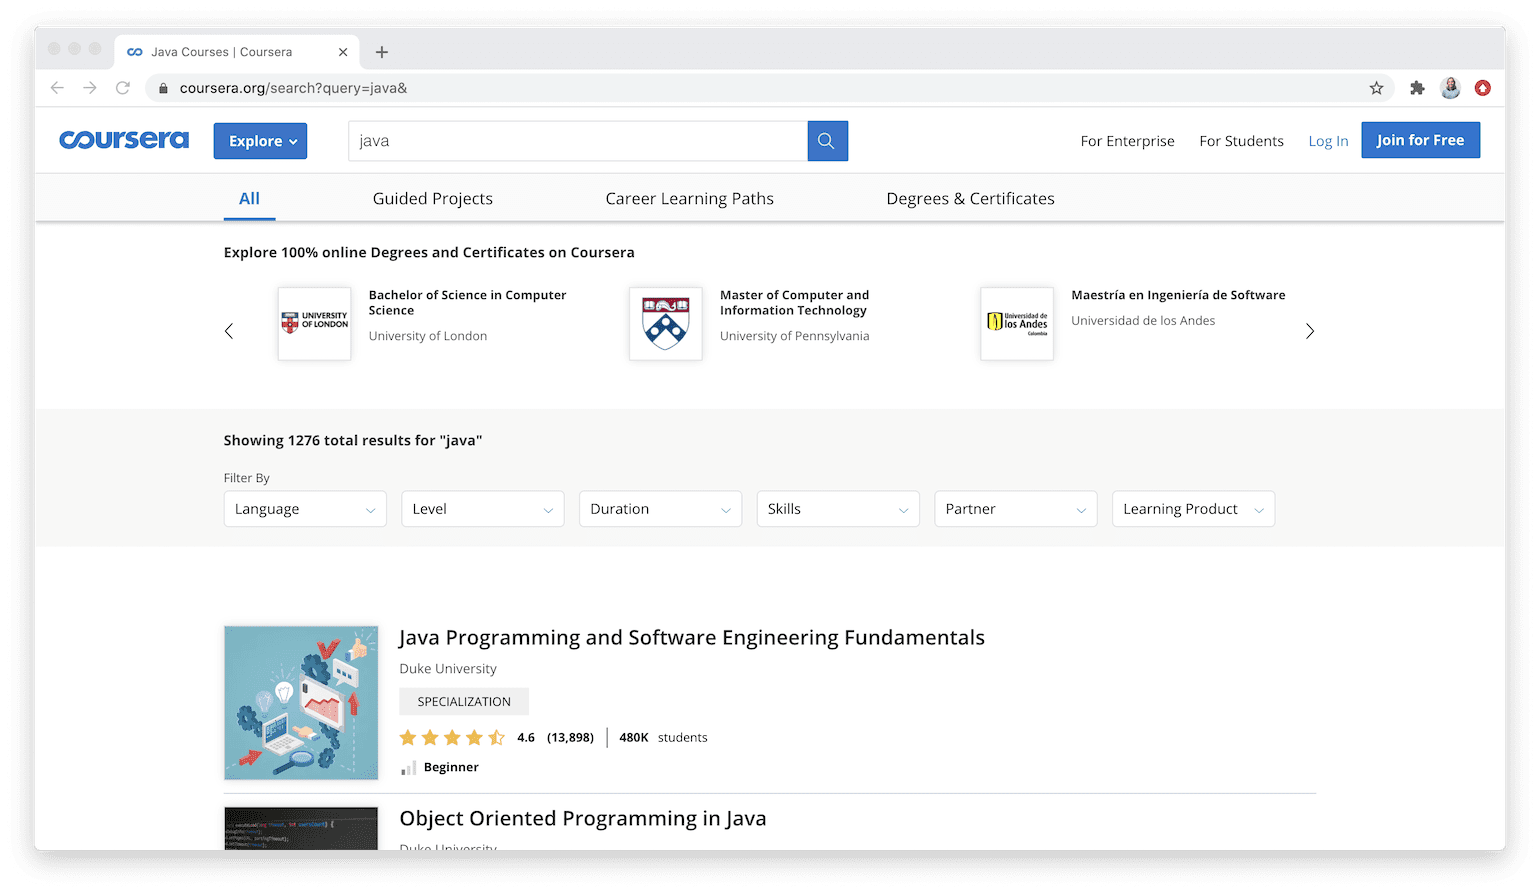Click the left carousel arrow
Viewport: 1540px width, 893px height.
[229, 330]
